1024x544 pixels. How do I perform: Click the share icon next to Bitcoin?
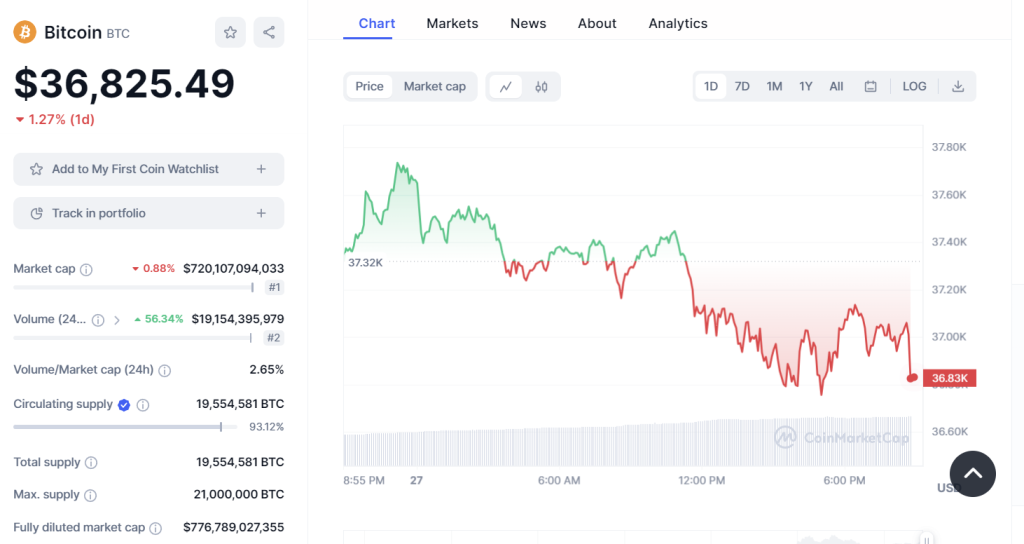(269, 32)
